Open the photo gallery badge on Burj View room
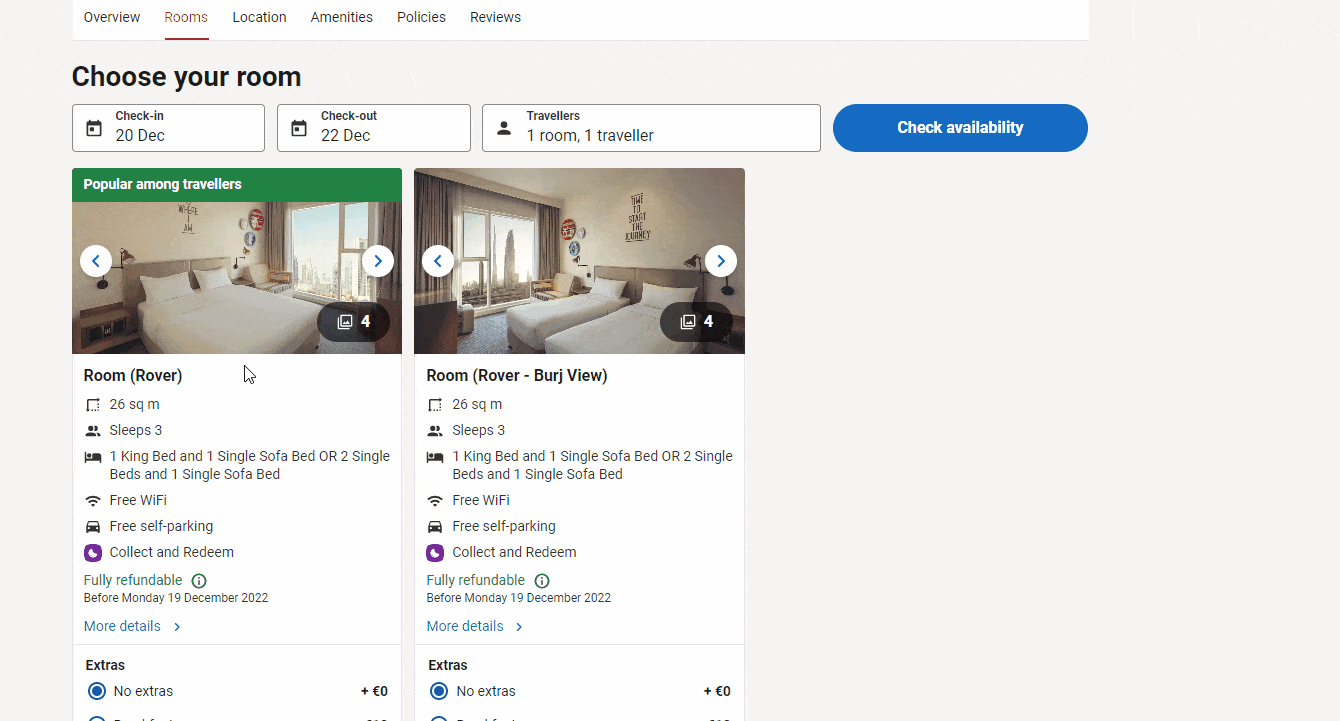Viewport: 1340px width, 721px height. pyautogui.click(x=696, y=322)
